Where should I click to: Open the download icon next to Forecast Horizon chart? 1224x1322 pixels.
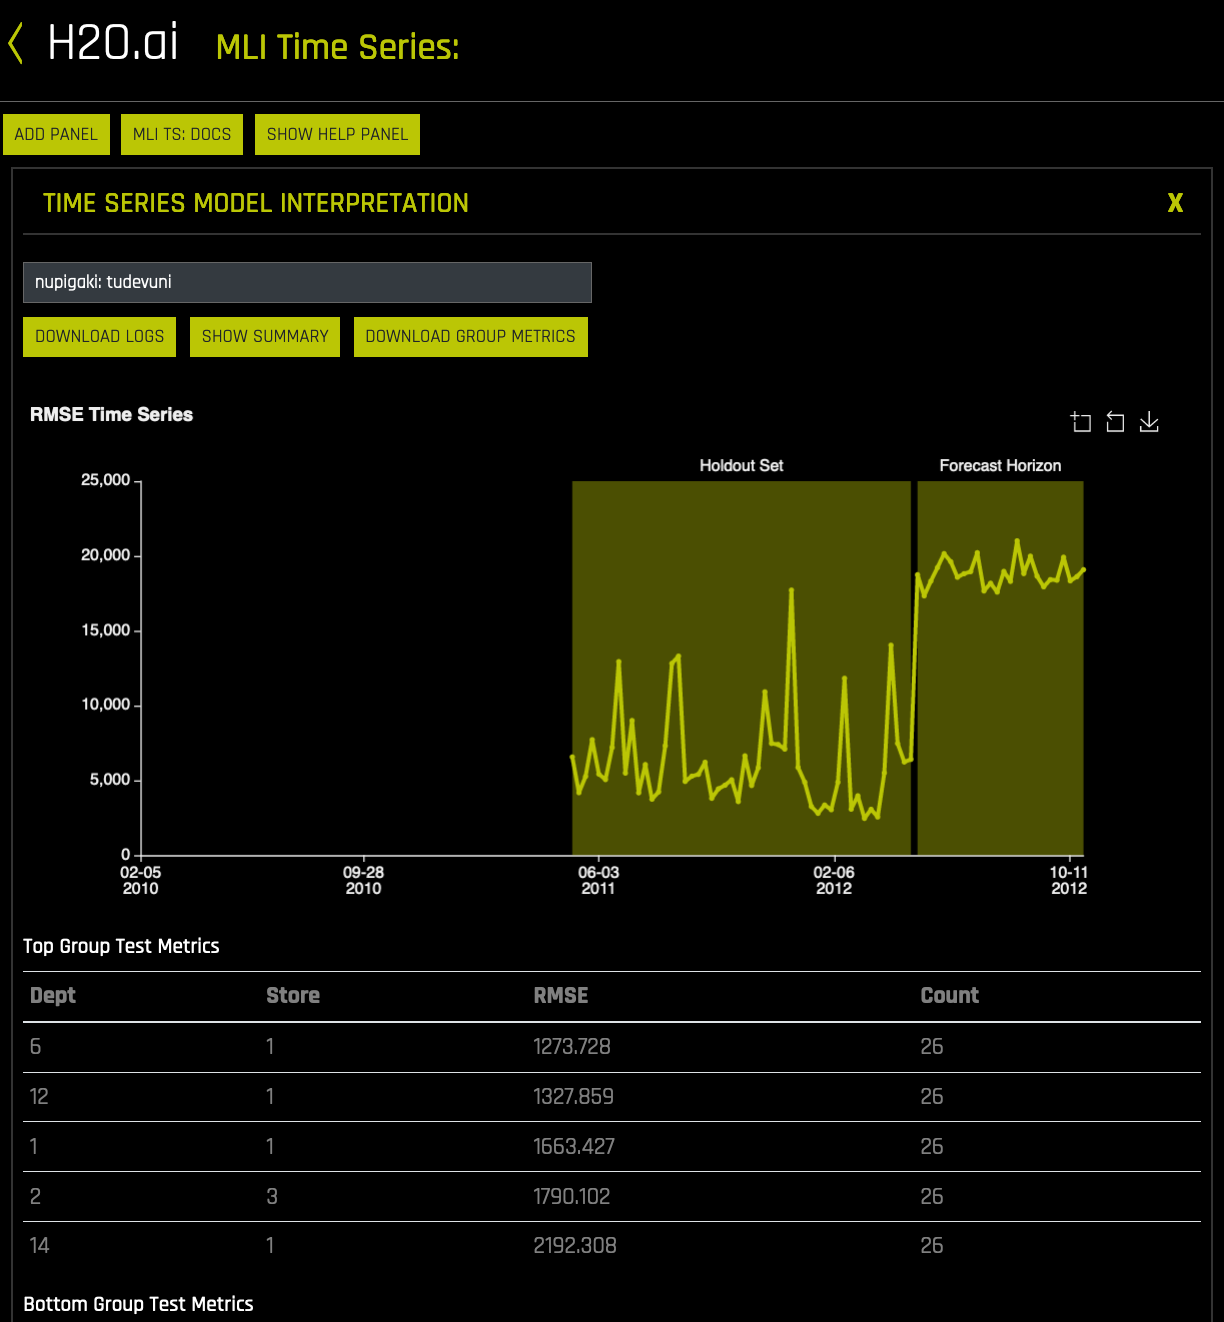click(x=1148, y=422)
